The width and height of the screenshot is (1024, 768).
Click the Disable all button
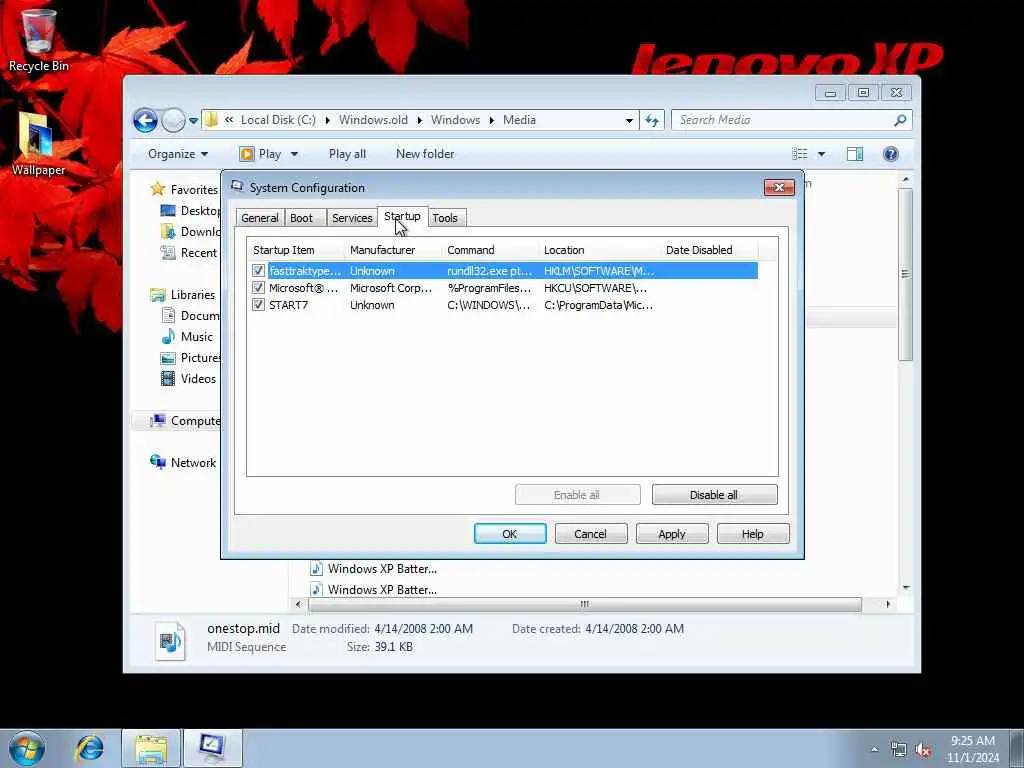point(714,495)
